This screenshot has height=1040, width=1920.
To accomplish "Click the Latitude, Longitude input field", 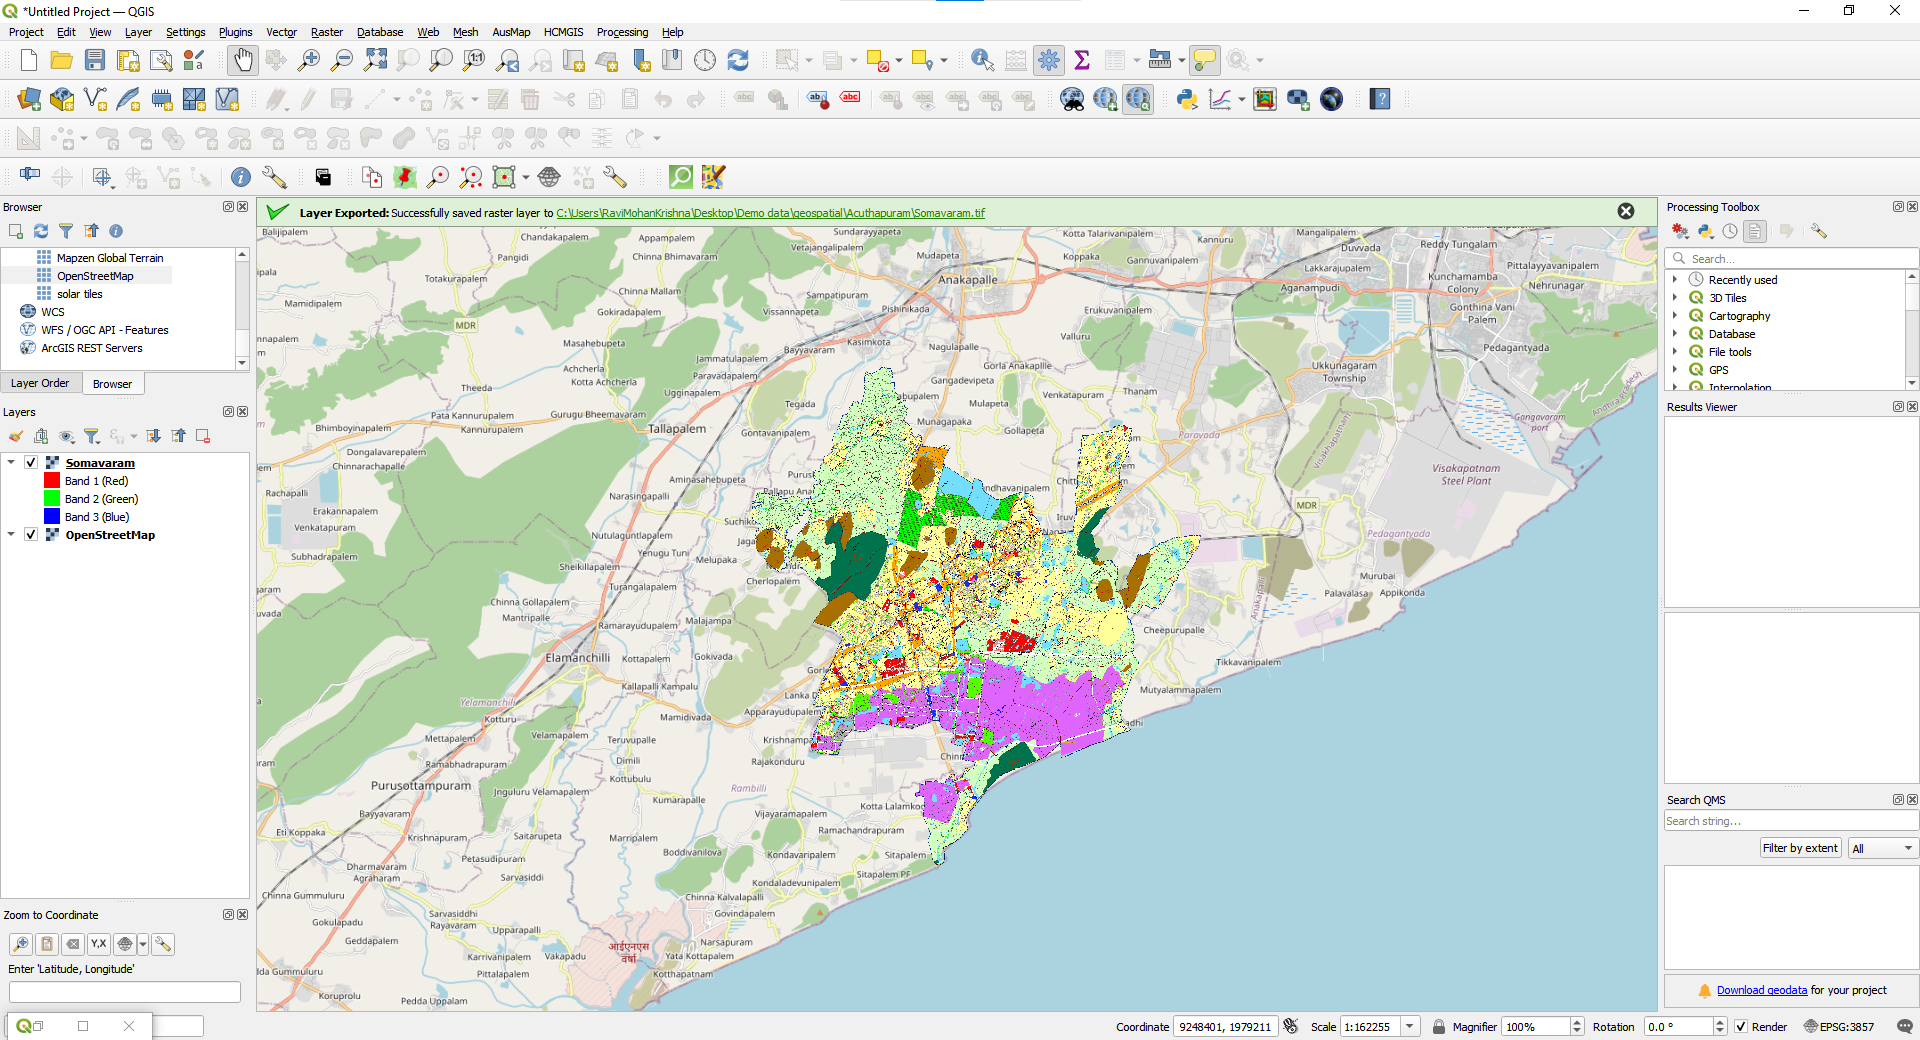I will tap(125, 992).
